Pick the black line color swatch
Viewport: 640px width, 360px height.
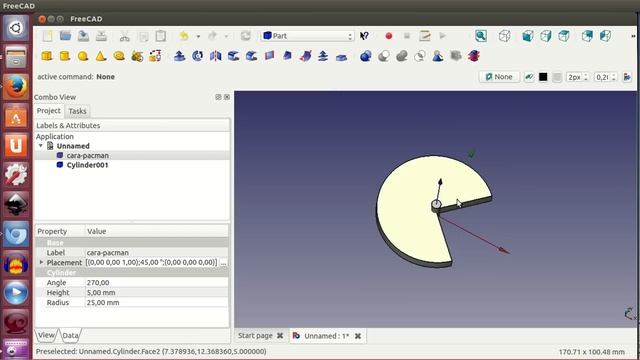click(543, 77)
